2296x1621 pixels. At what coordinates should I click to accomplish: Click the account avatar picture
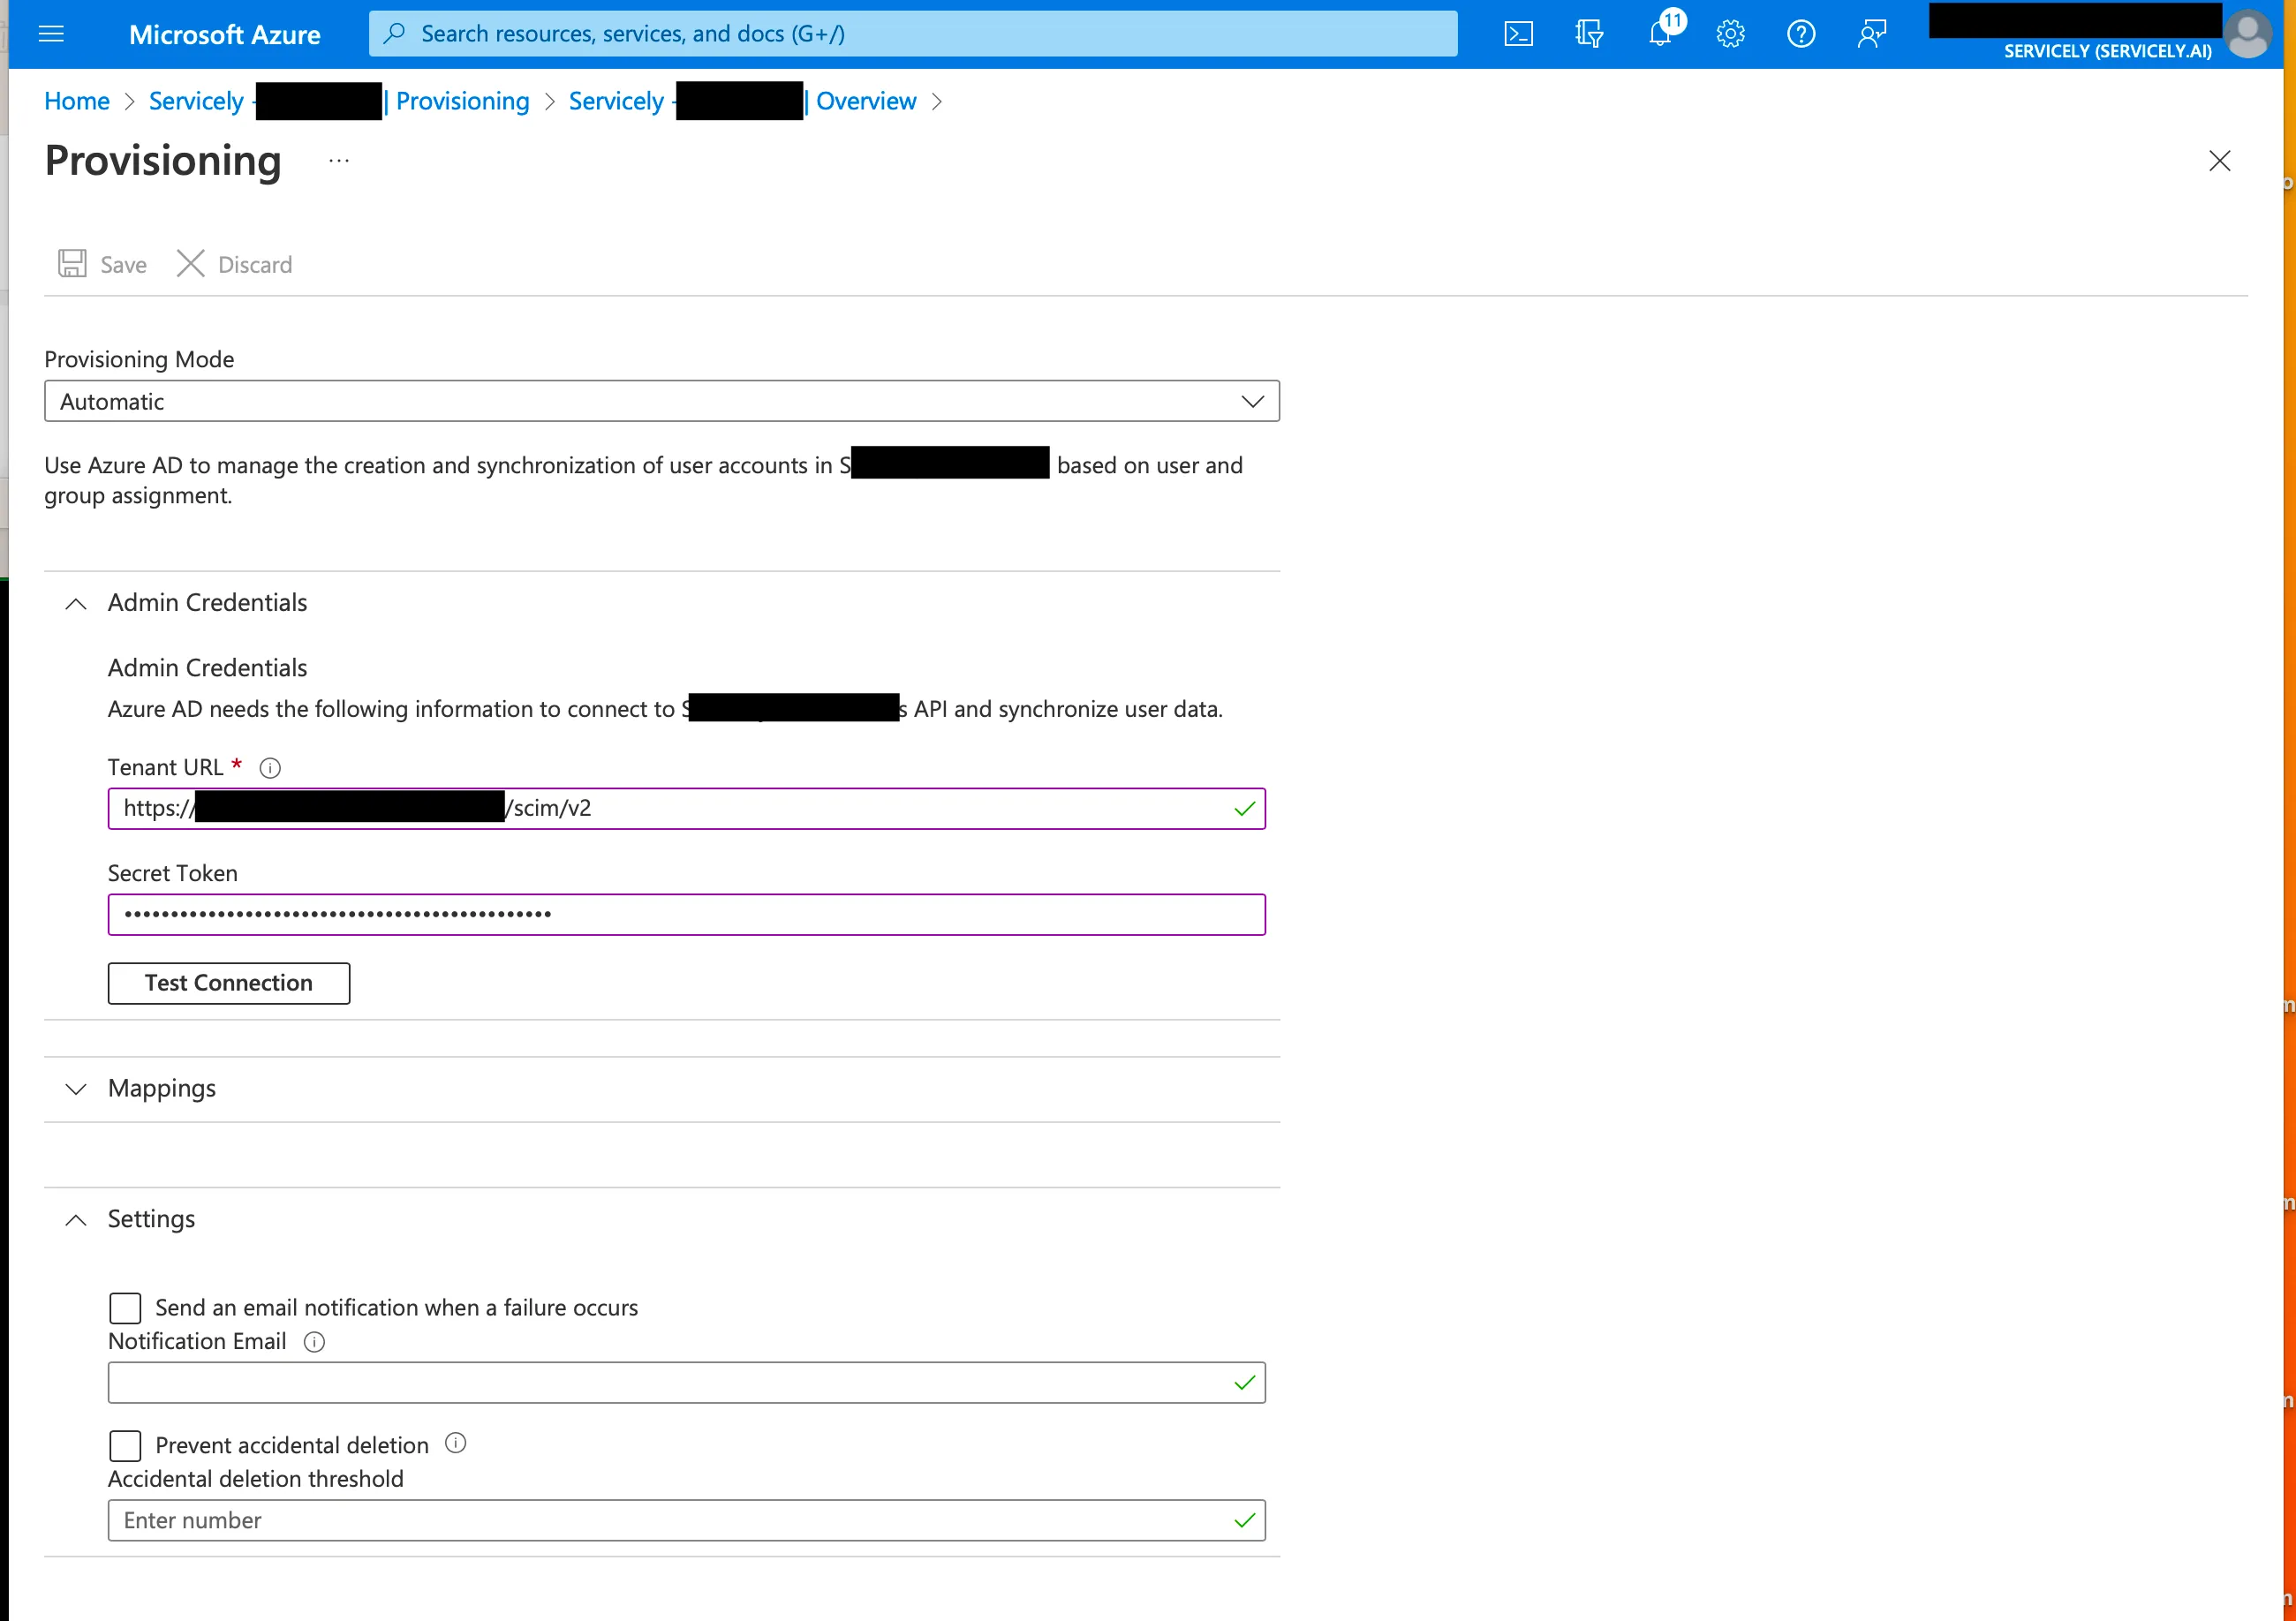coord(2248,34)
